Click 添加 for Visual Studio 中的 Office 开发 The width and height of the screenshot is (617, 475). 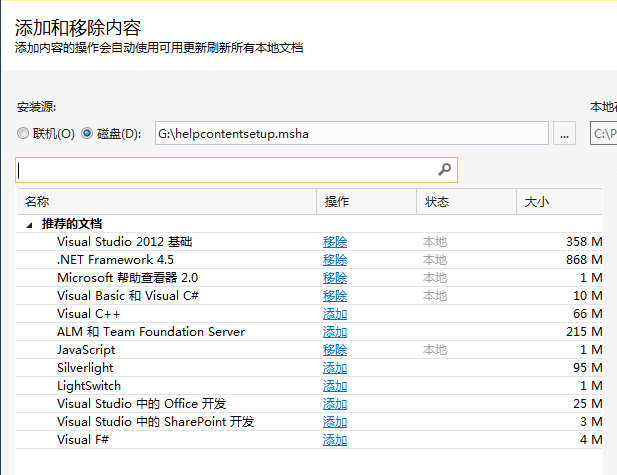(335, 404)
